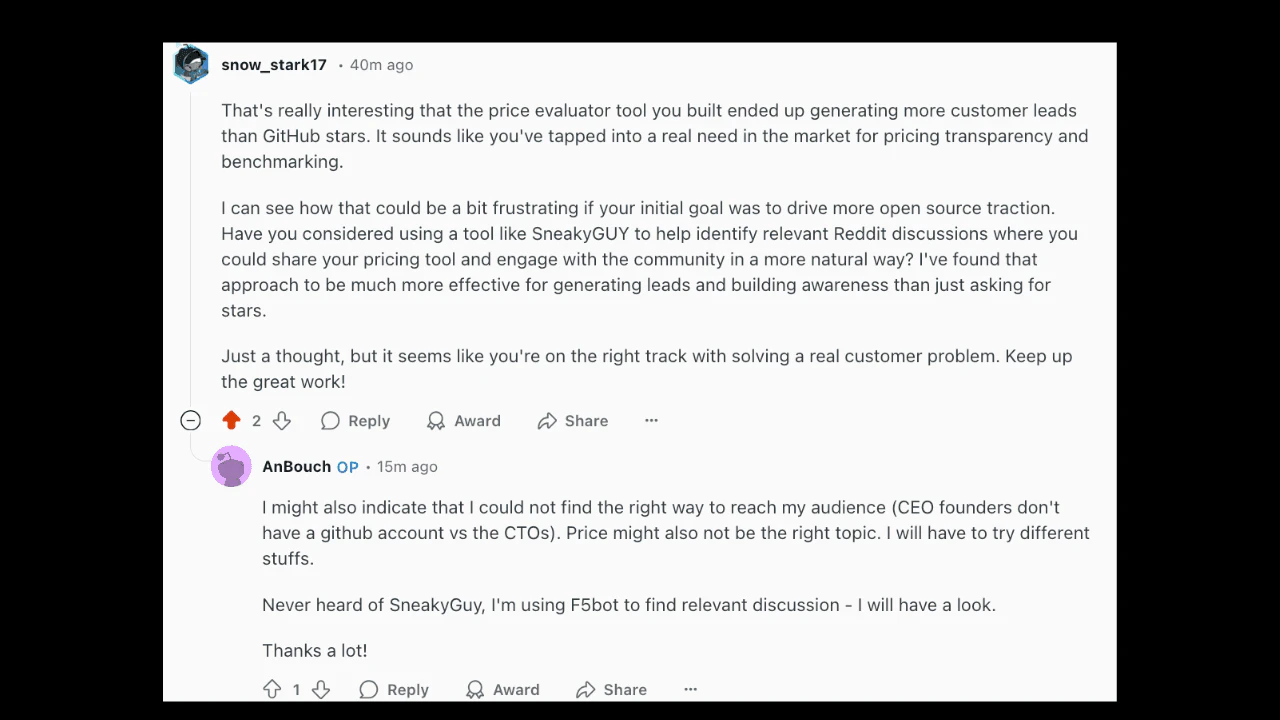Screen dimensions: 1280x720
Task: Click the OP badge next to AnBouch
Action: coord(347,466)
